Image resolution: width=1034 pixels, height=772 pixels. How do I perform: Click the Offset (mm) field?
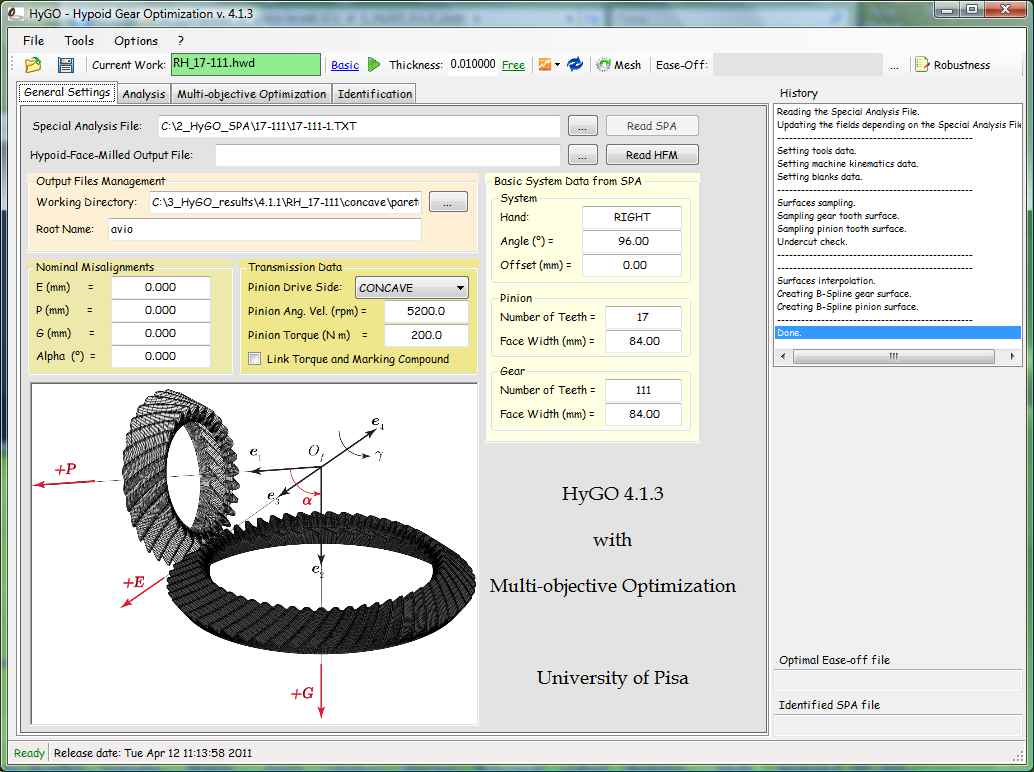click(632, 265)
